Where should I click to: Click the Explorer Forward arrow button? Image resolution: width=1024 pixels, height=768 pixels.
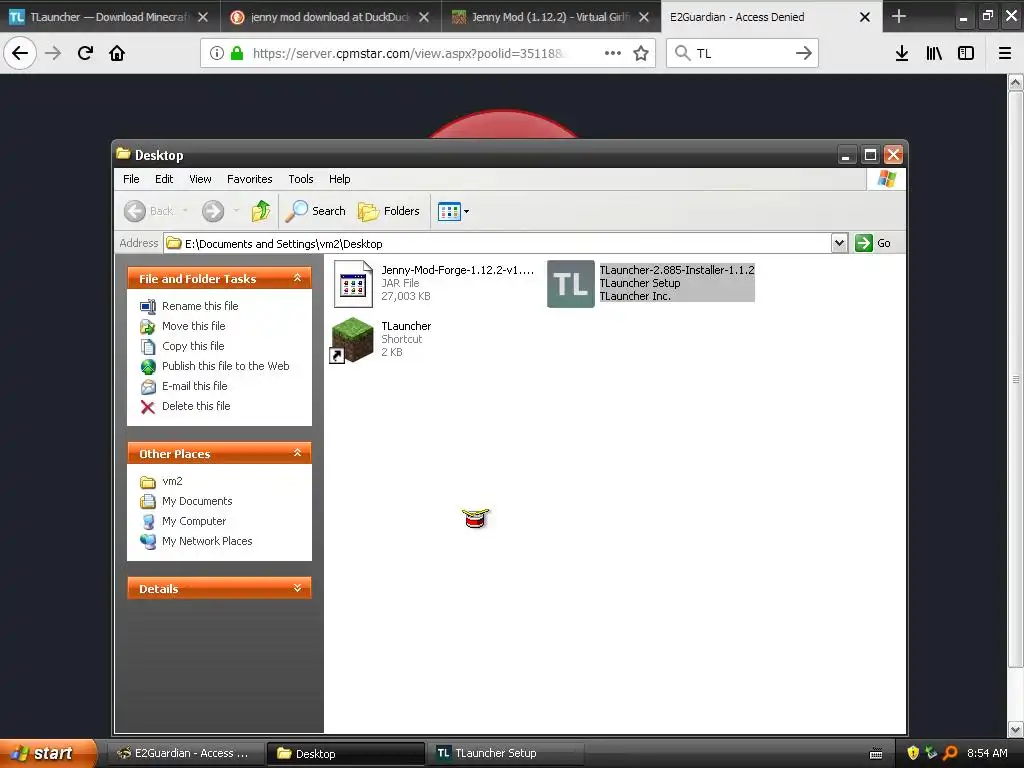213,211
